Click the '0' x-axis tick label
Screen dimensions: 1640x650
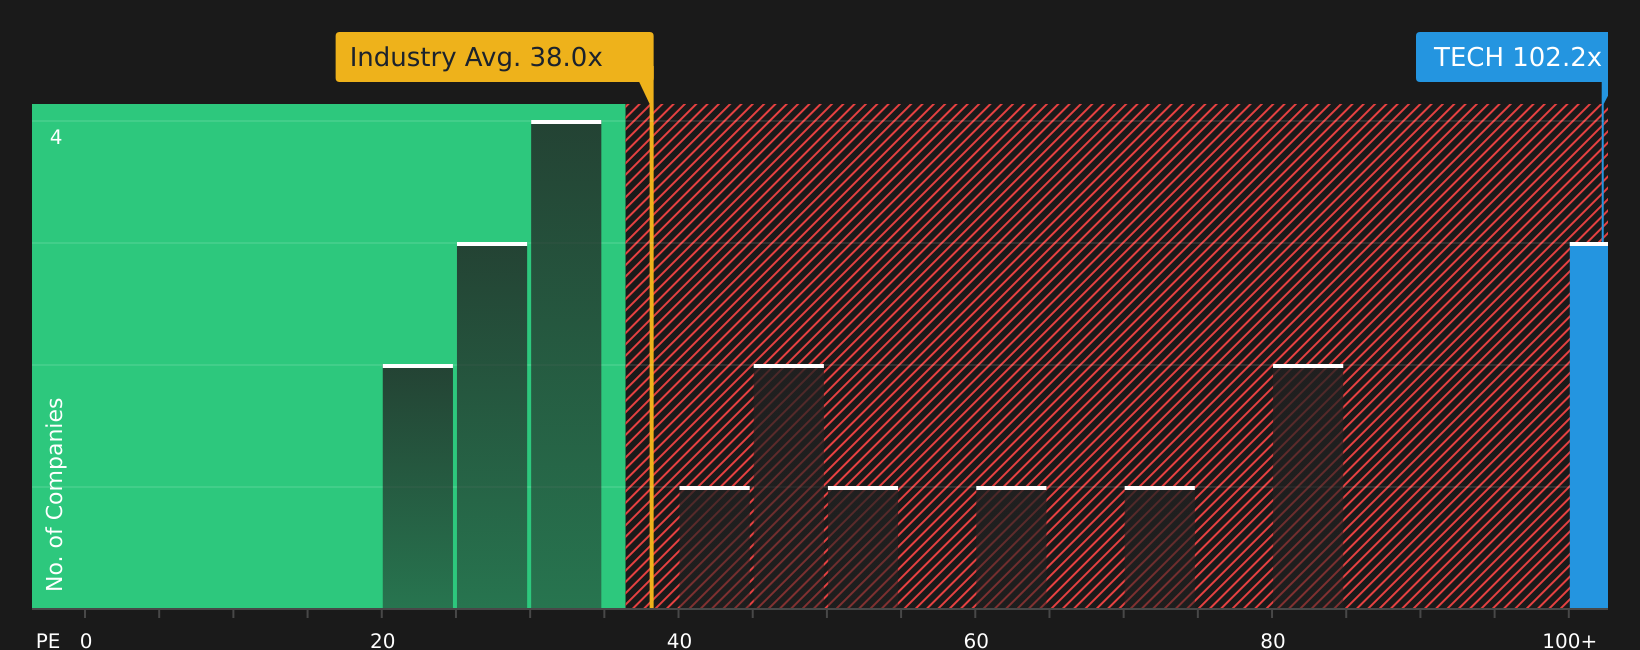(86, 641)
